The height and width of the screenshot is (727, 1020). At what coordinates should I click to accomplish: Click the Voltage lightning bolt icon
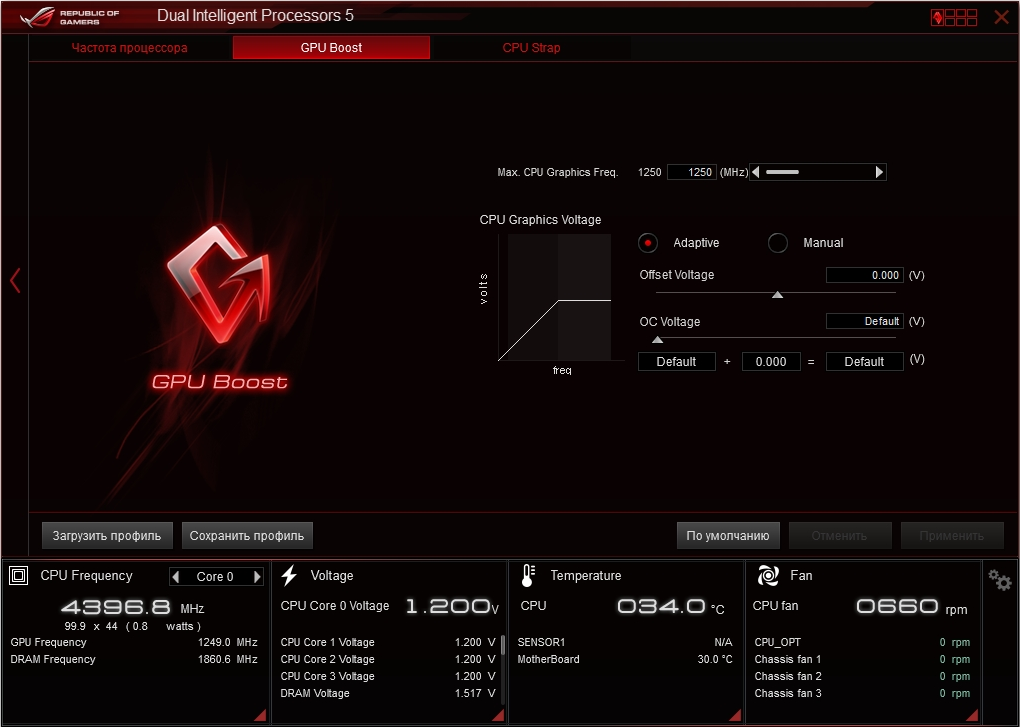[289, 575]
